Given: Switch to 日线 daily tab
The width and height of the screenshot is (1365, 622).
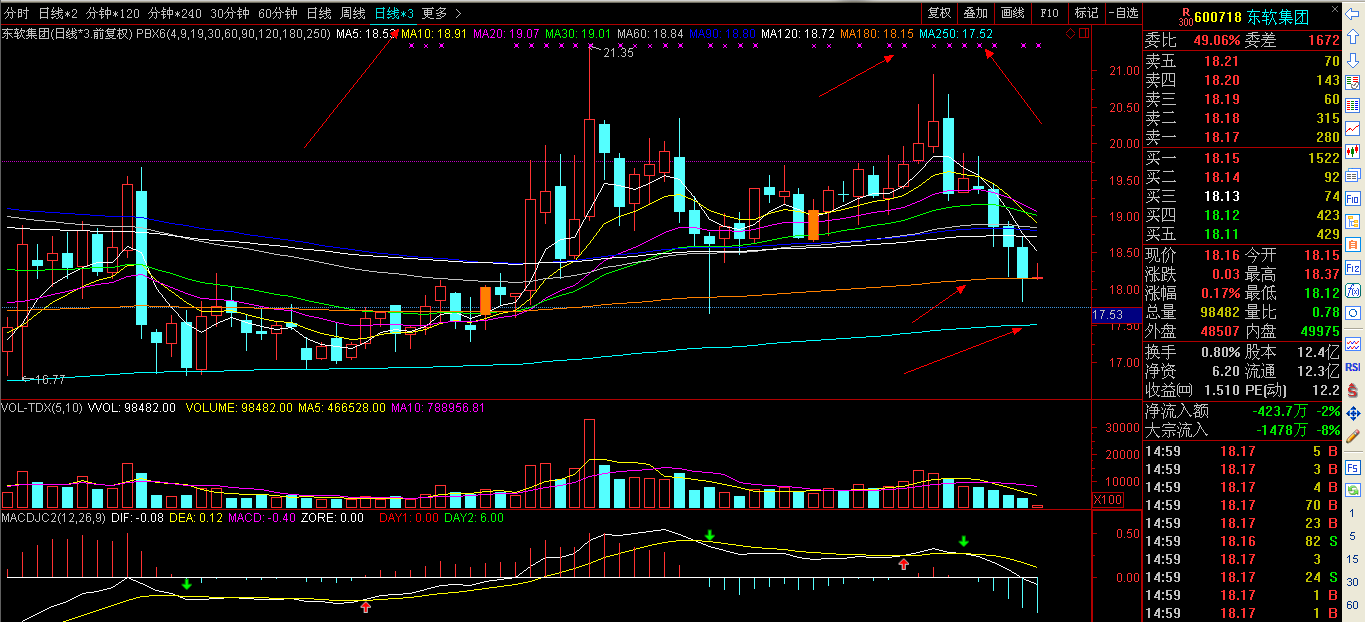Looking at the screenshot, I should click(x=318, y=13).
